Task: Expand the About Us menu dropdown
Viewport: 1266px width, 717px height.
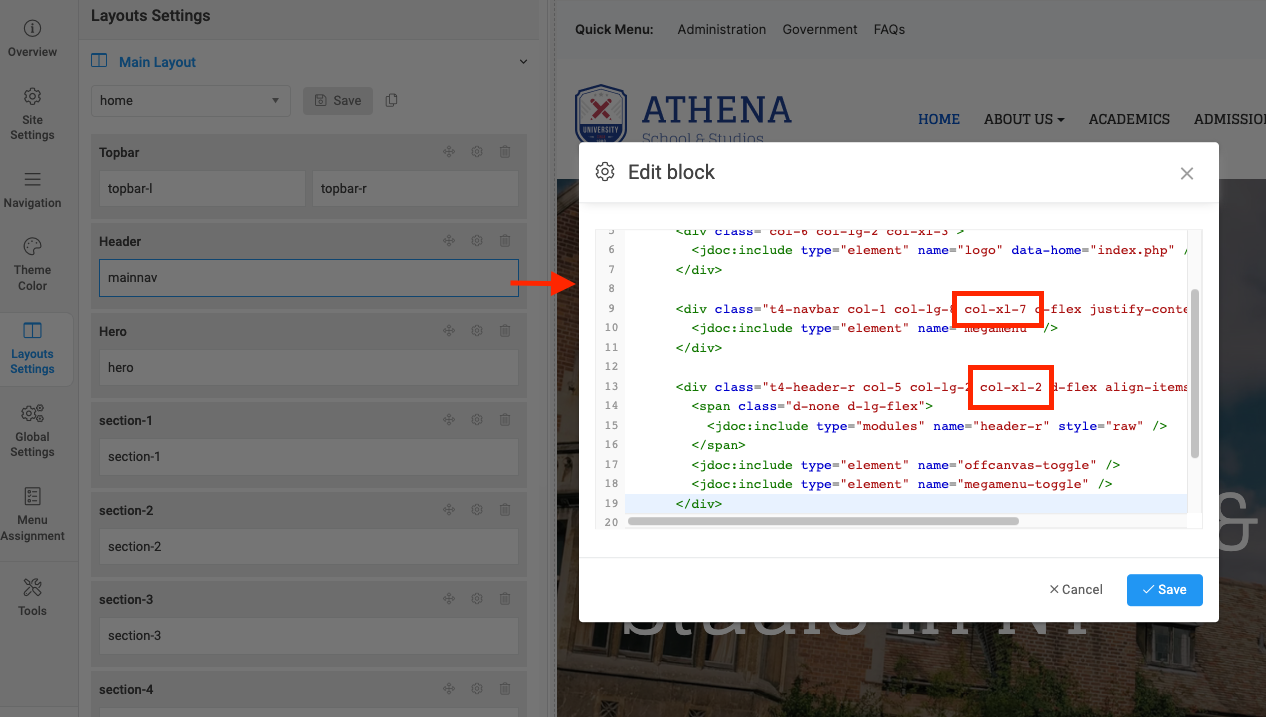Action: [x=1024, y=119]
